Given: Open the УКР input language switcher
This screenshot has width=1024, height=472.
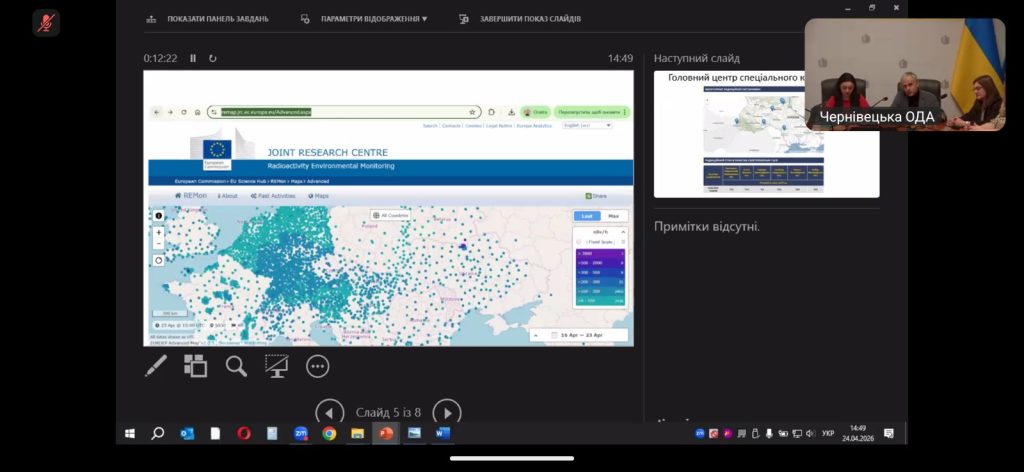Looking at the screenshot, I should (x=827, y=433).
